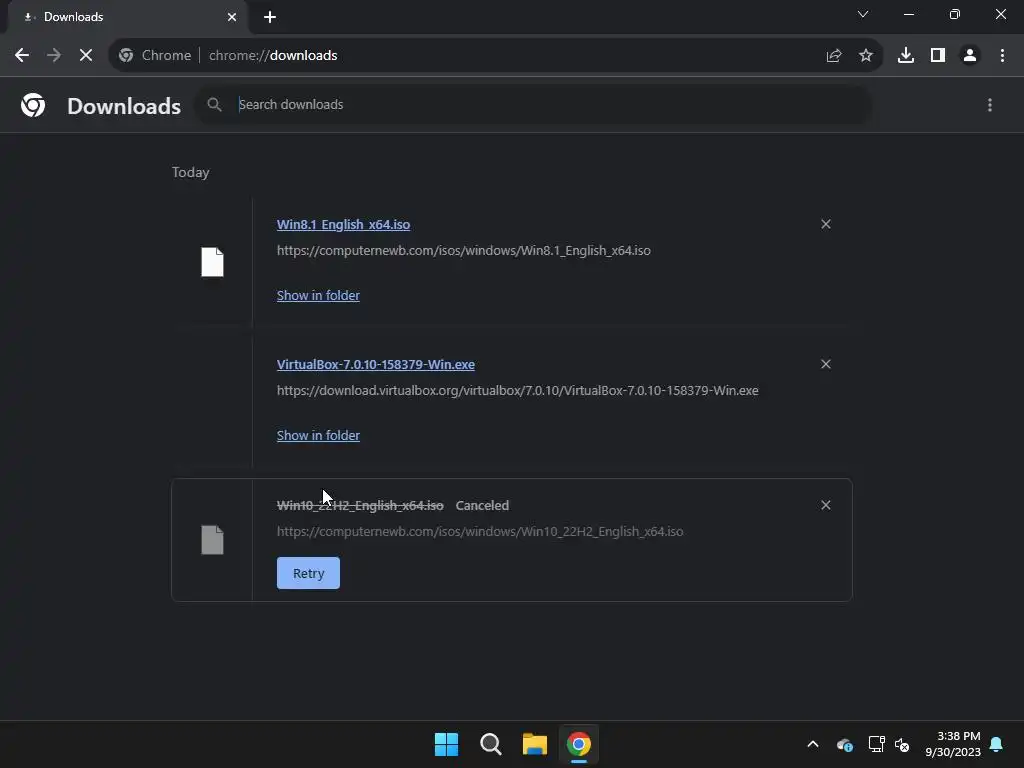Open taskbar Search

(490, 744)
